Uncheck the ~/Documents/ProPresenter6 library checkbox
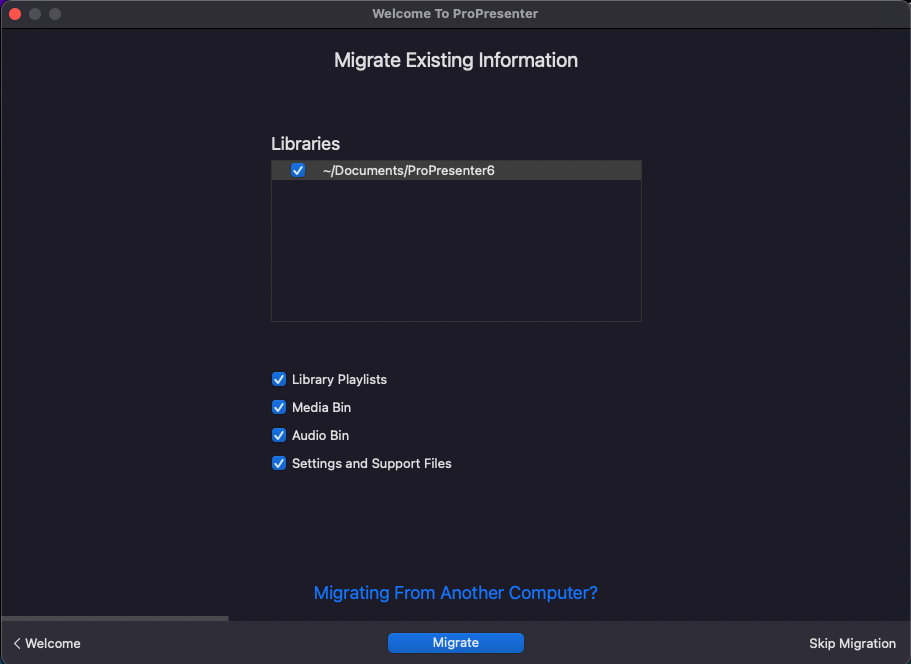Image resolution: width=911 pixels, height=664 pixels. [297, 170]
